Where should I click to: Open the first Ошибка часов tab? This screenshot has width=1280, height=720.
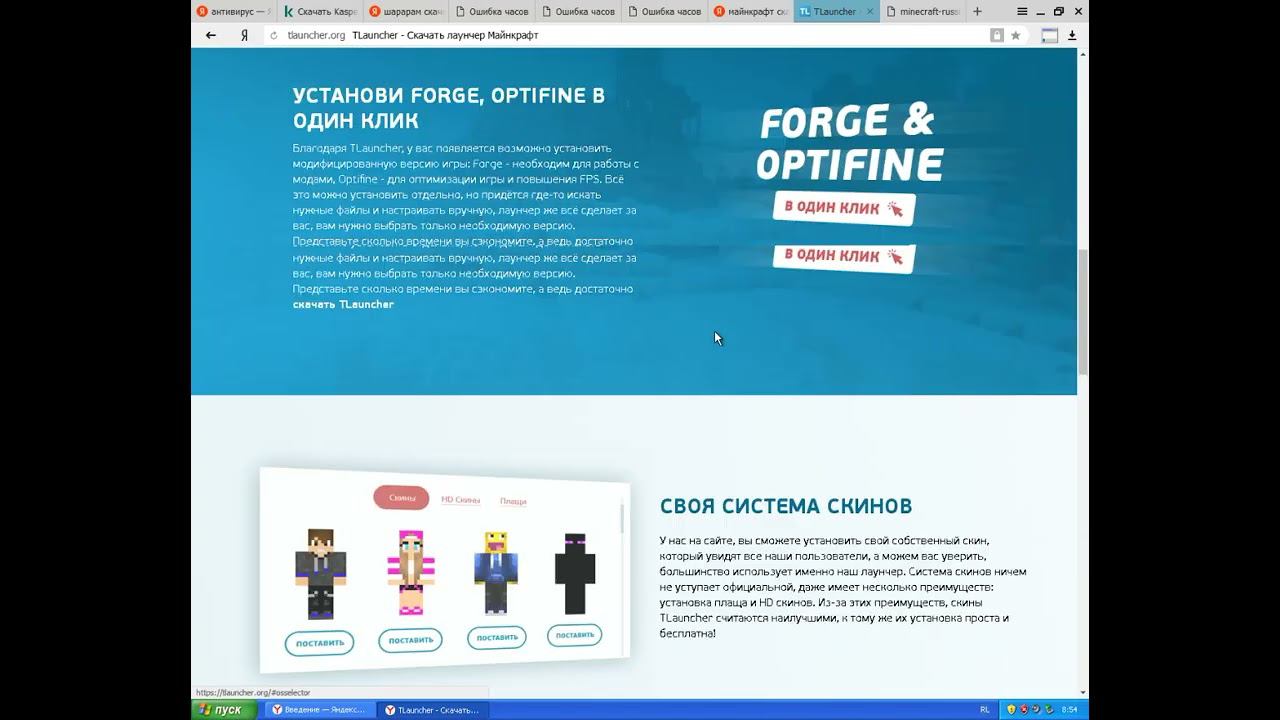tap(492, 11)
